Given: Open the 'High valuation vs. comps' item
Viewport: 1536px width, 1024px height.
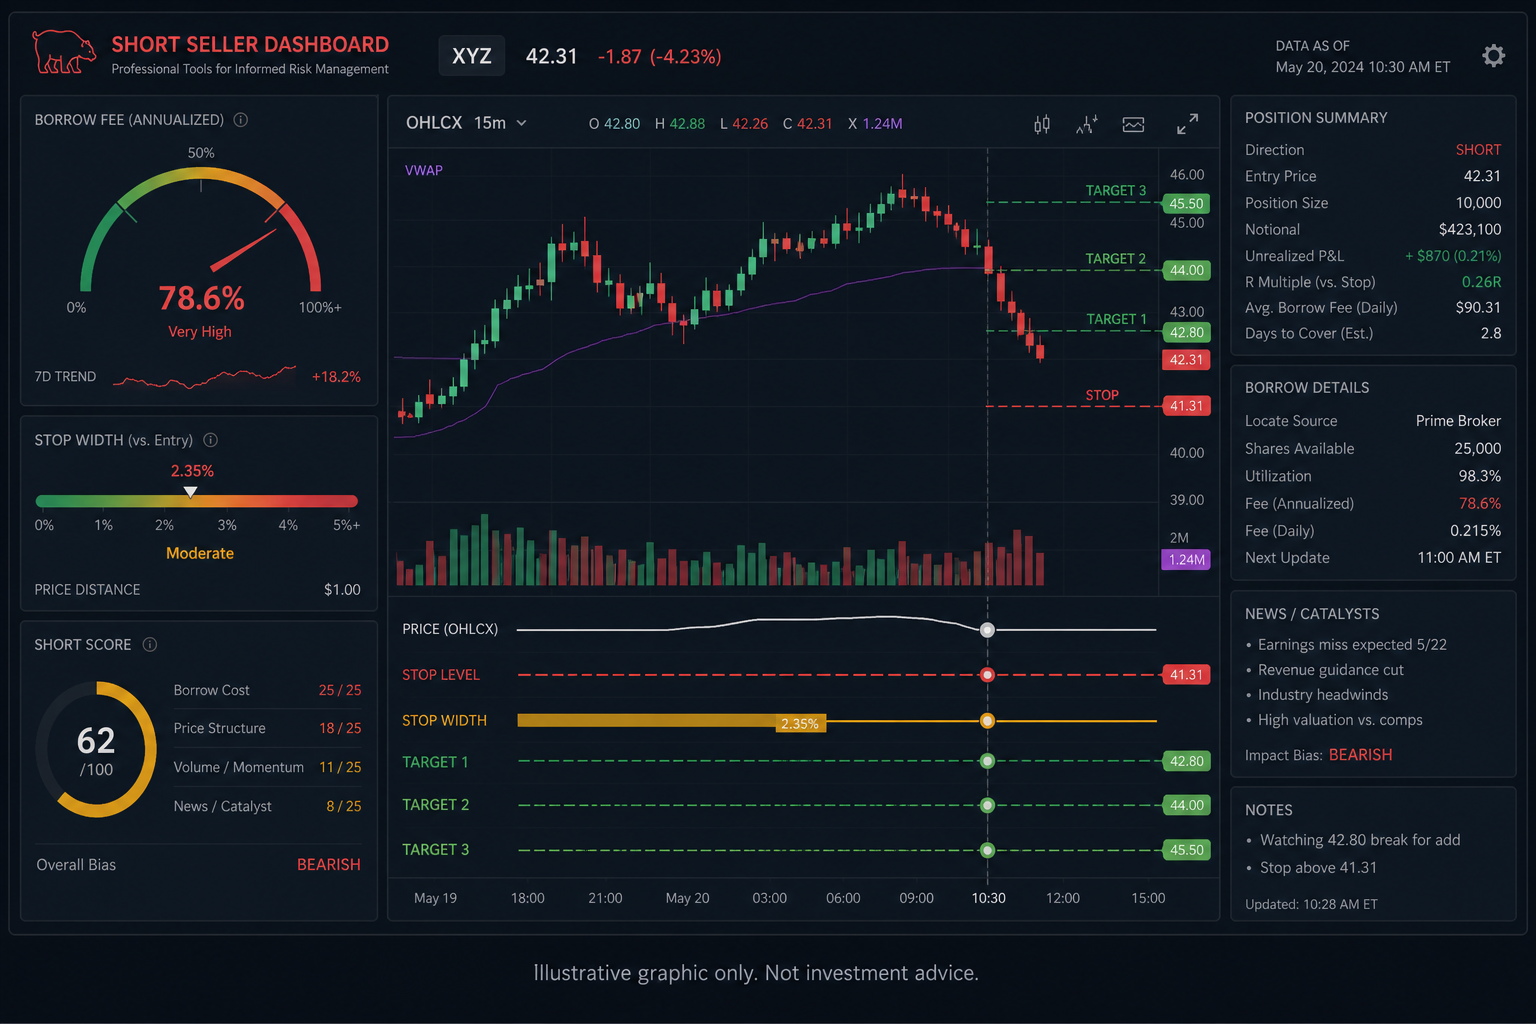Looking at the screenshot, I should coord(1340,720).
